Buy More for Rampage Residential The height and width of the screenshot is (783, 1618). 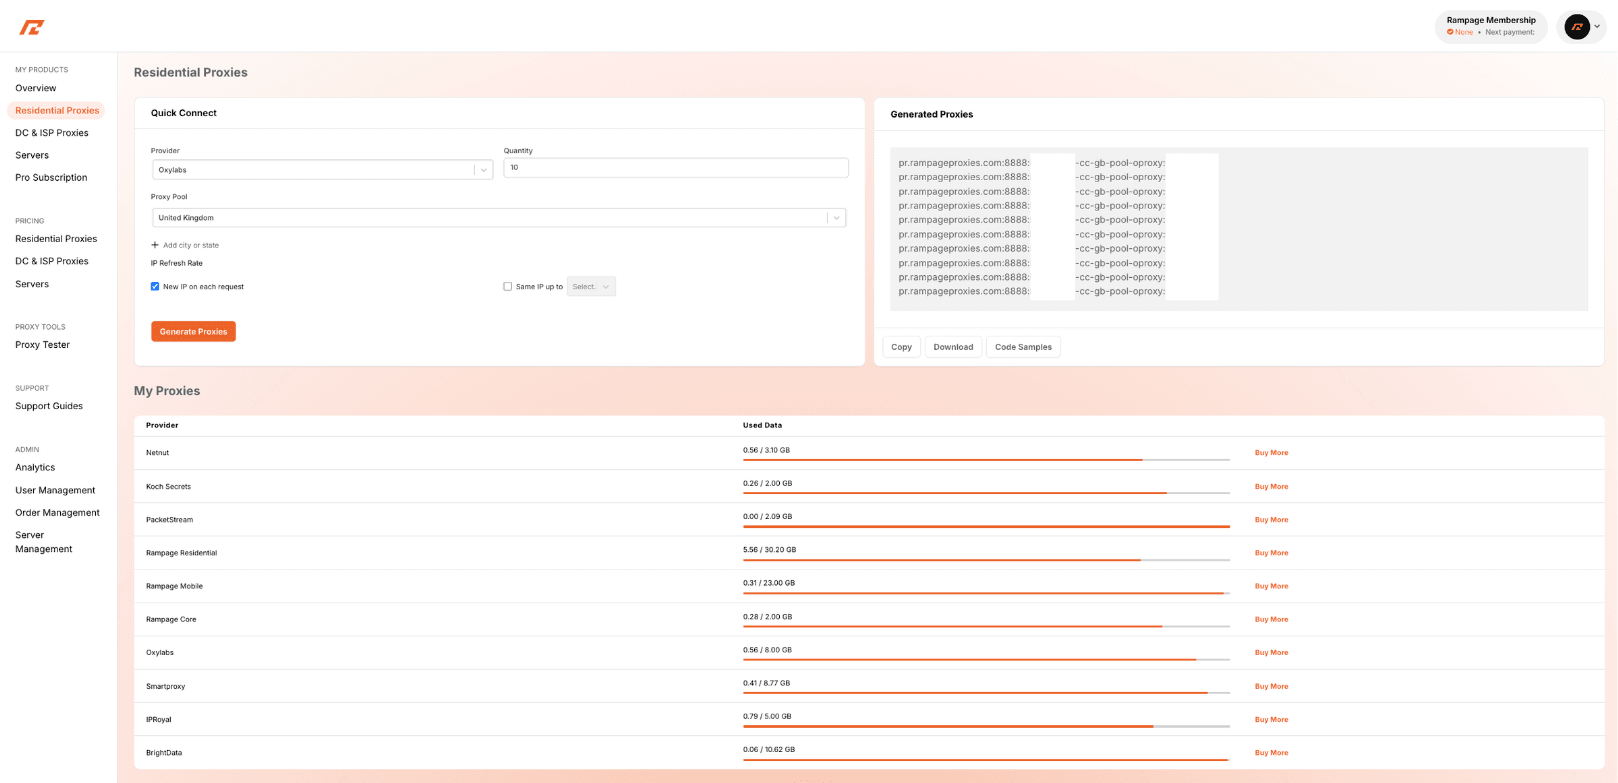(1271, 553)
